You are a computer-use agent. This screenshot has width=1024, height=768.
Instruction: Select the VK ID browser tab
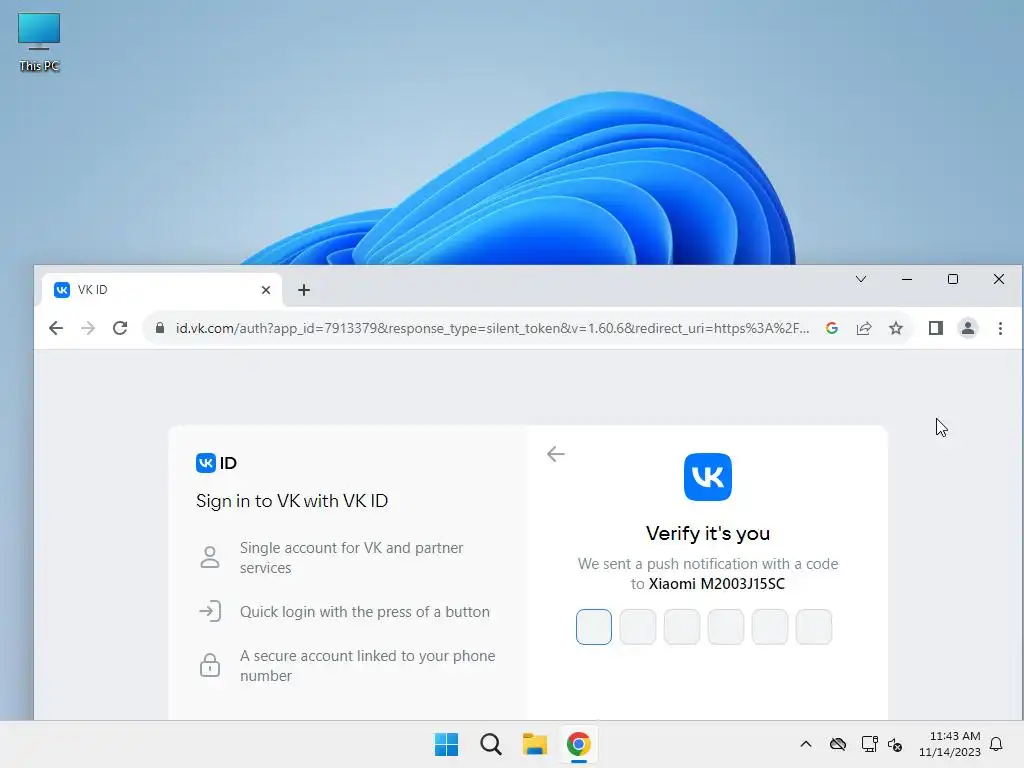tap(162, 290)
